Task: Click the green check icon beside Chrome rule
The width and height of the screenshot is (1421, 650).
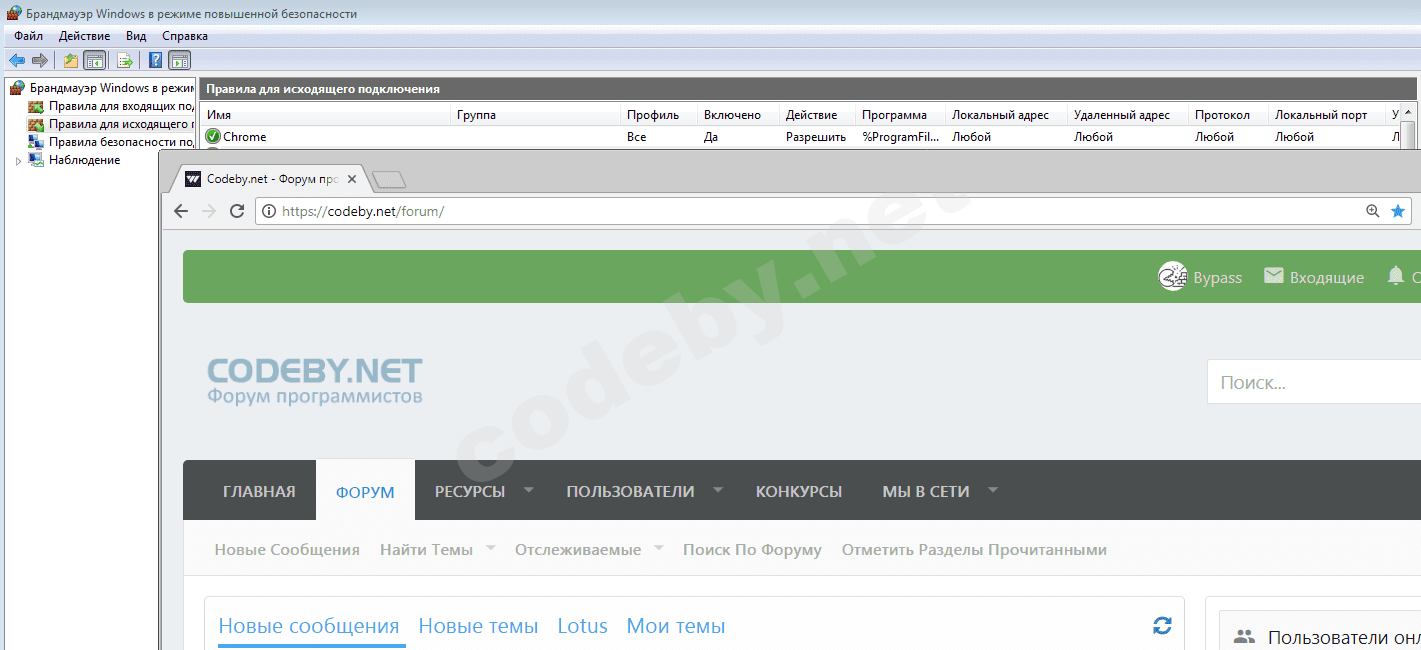Action: [x=213, y=137]
